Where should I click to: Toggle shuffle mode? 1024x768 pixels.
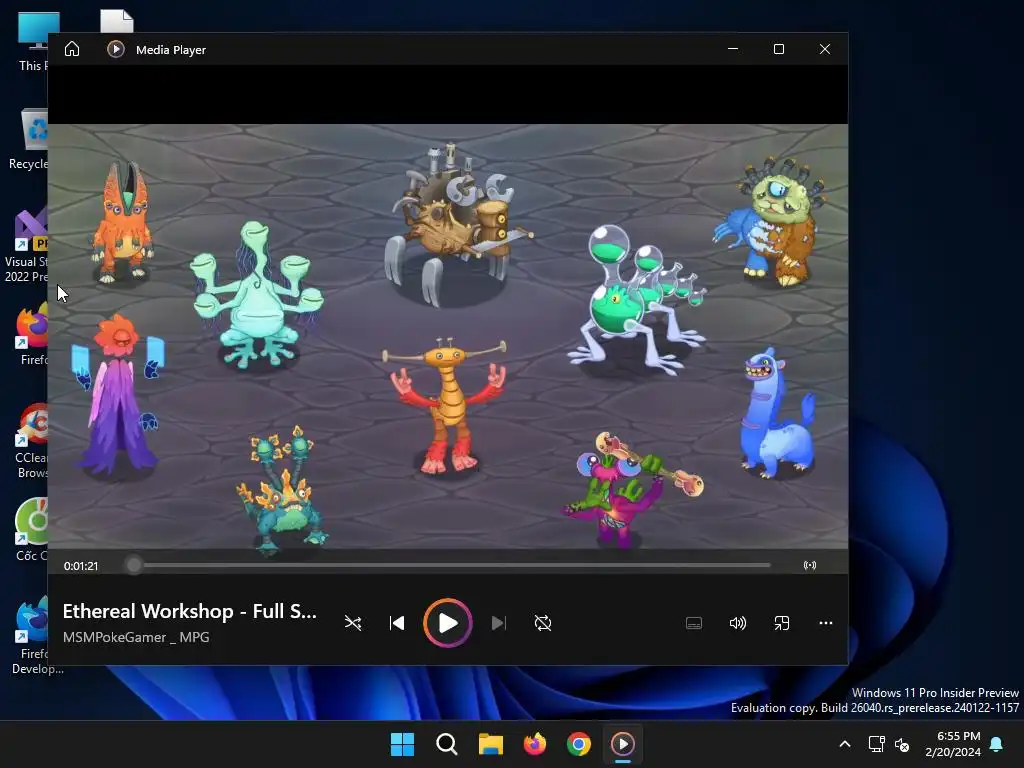[x=353, y=623]
